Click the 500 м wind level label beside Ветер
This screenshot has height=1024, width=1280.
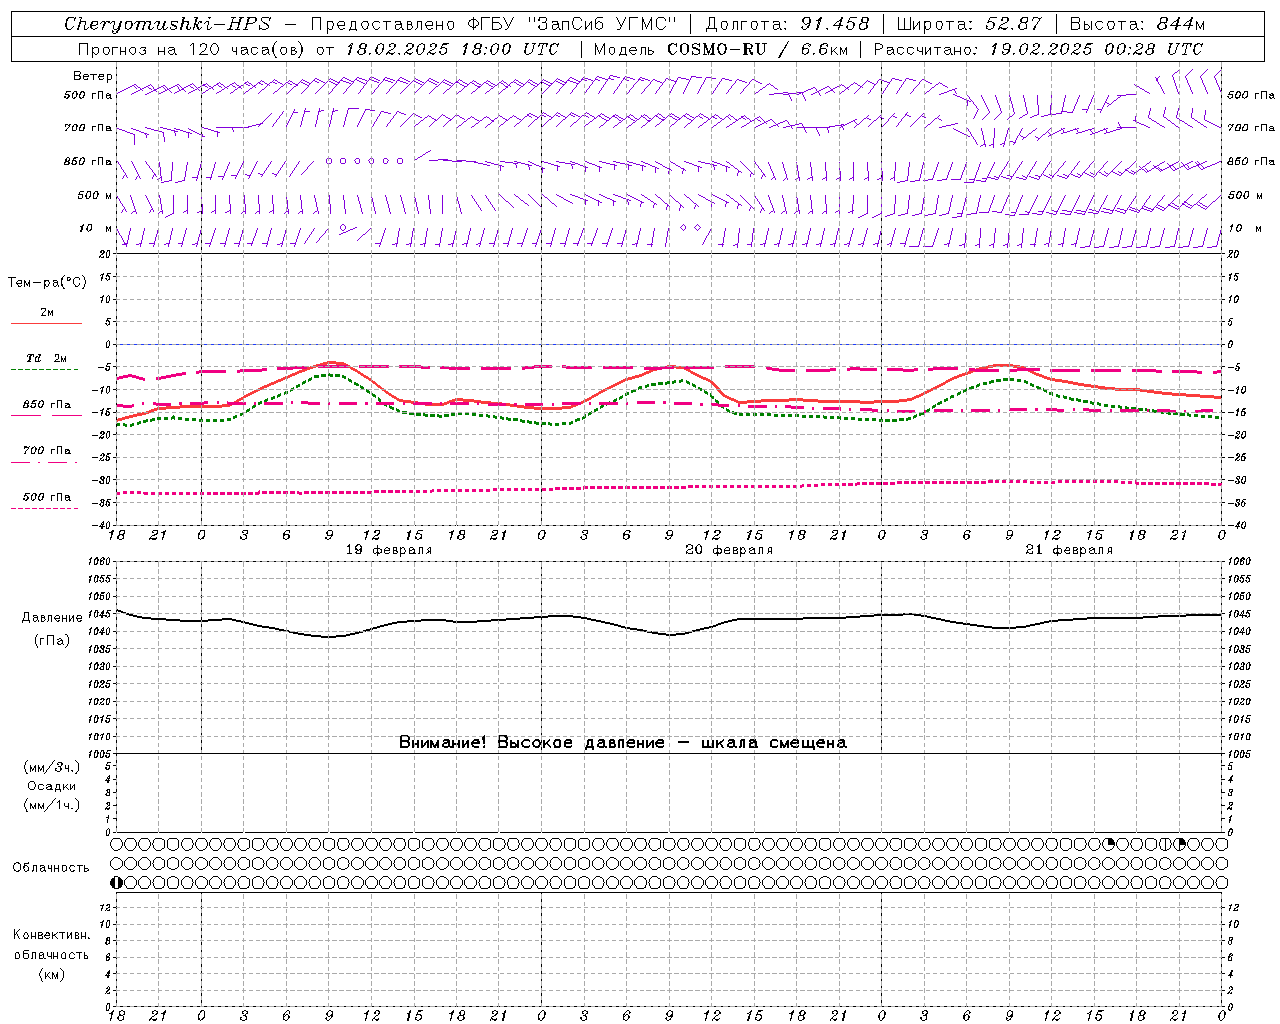click(x=94, y=196)
